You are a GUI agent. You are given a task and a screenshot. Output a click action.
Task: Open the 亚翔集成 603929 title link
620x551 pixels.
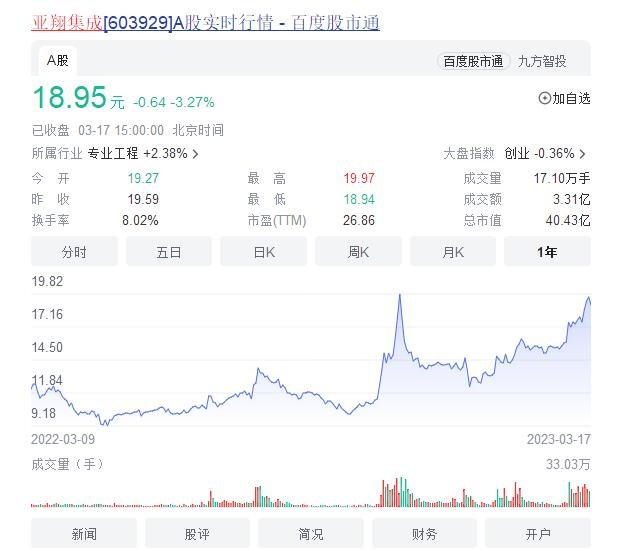point(205,22)
